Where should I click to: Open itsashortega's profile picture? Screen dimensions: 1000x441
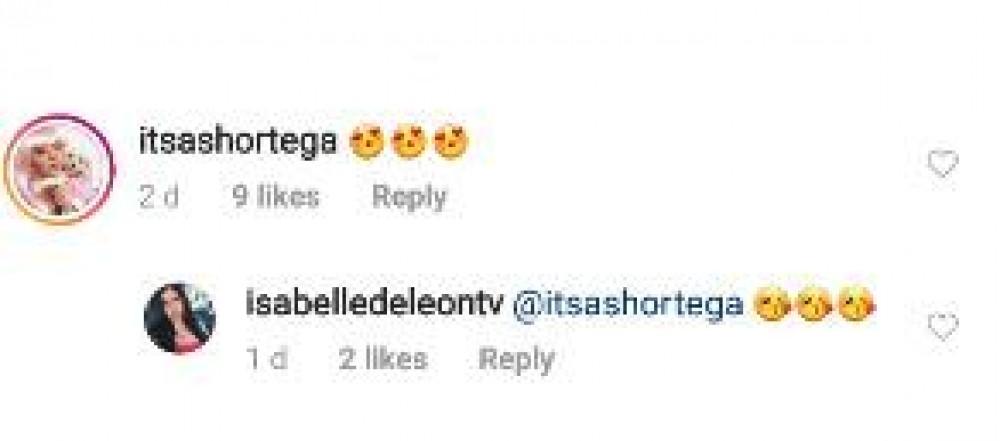point(59,168)
